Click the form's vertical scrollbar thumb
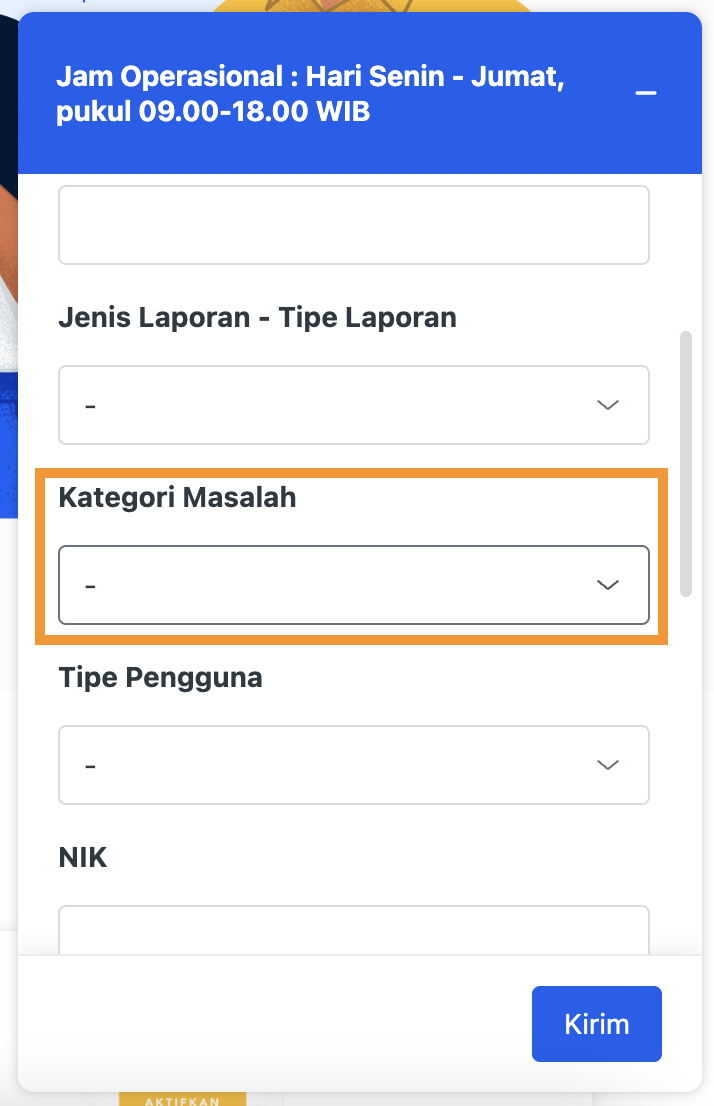This screenshot has height=1106, width=714. click(x=686, y=465)
